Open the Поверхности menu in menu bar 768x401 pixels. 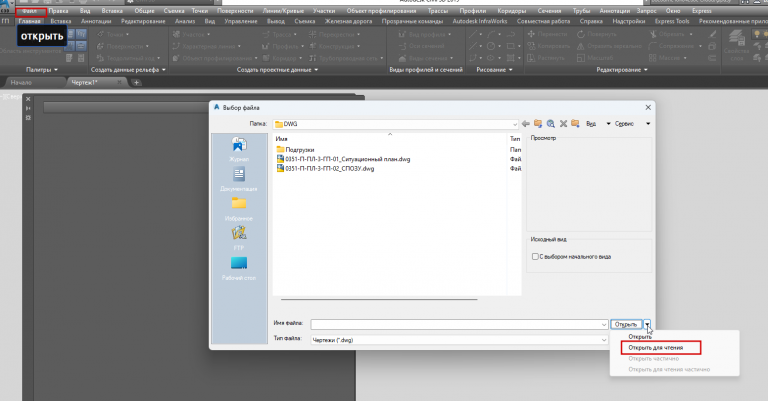(235, 11)
